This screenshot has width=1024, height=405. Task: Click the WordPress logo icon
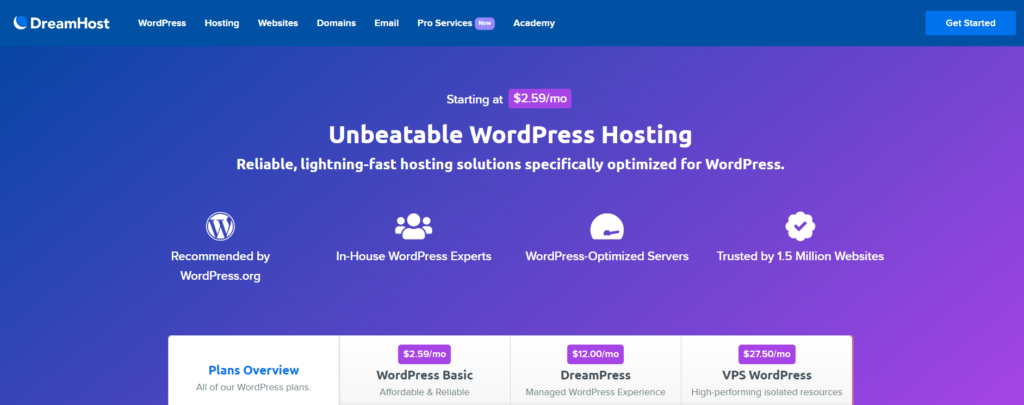pos(220,226)
